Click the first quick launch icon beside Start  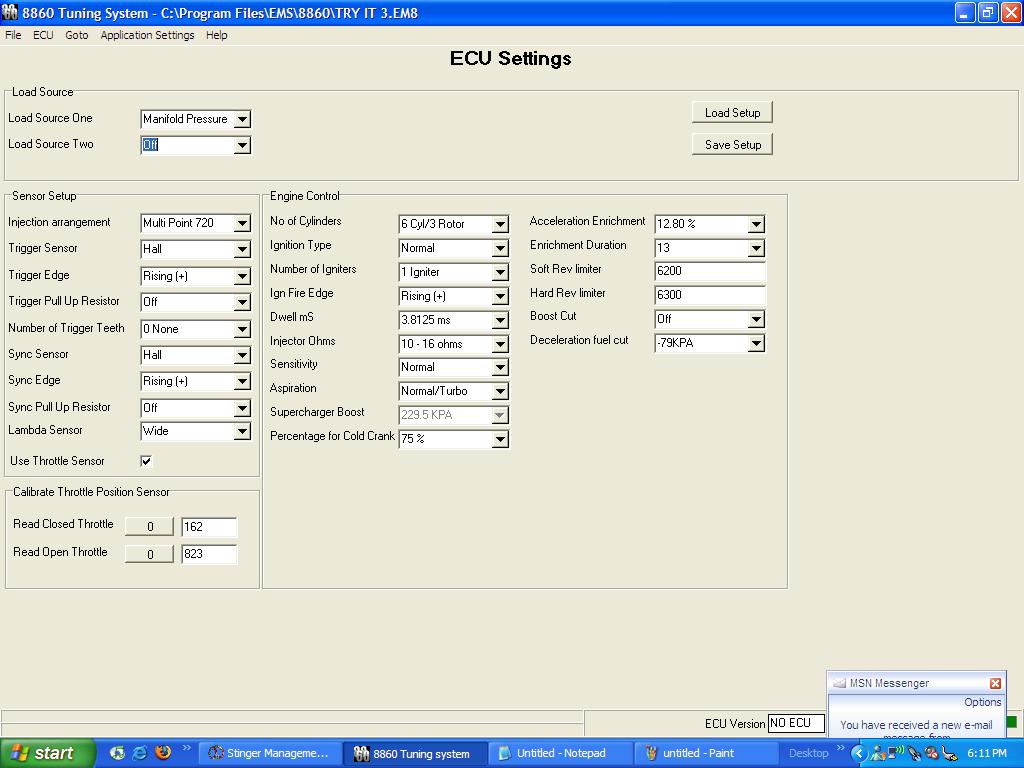[118, 753]
